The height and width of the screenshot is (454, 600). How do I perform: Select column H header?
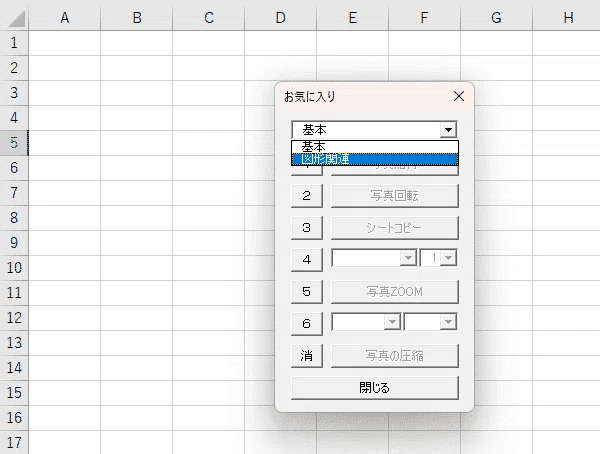tap(566, 18)
